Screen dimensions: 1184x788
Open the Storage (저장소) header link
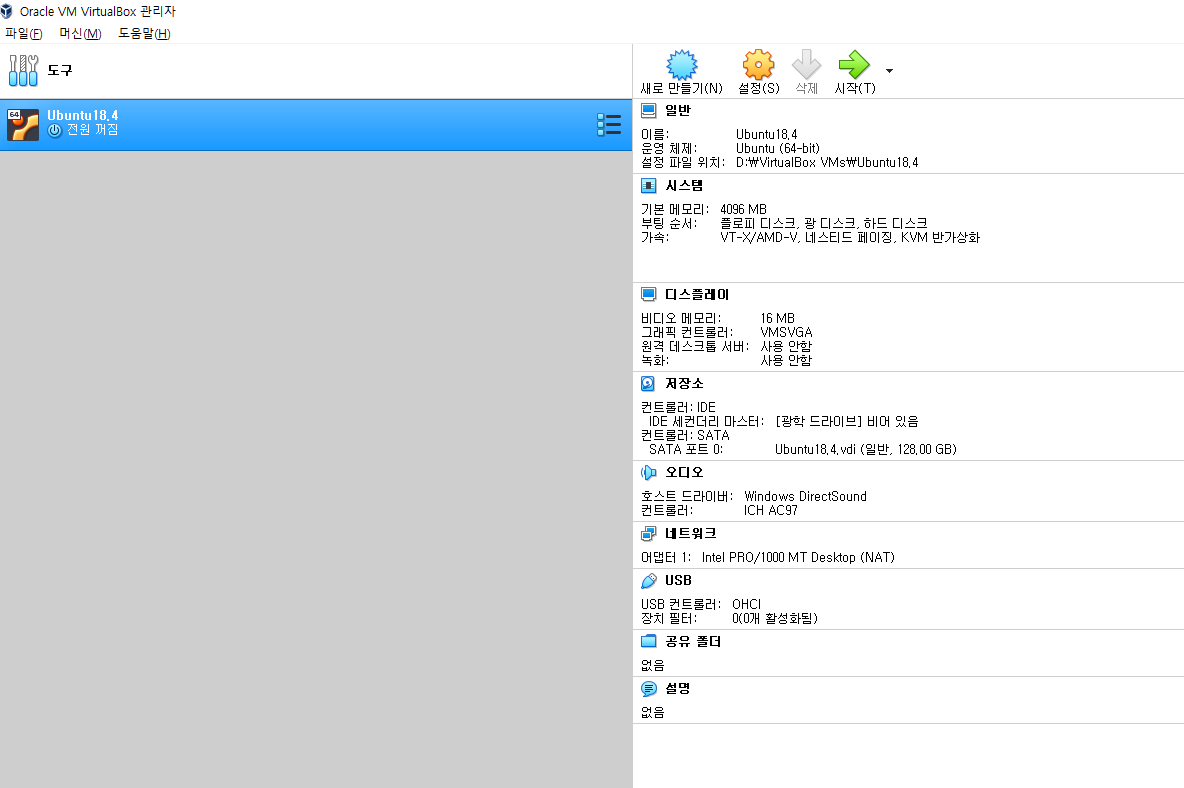[x=684, y=383]
